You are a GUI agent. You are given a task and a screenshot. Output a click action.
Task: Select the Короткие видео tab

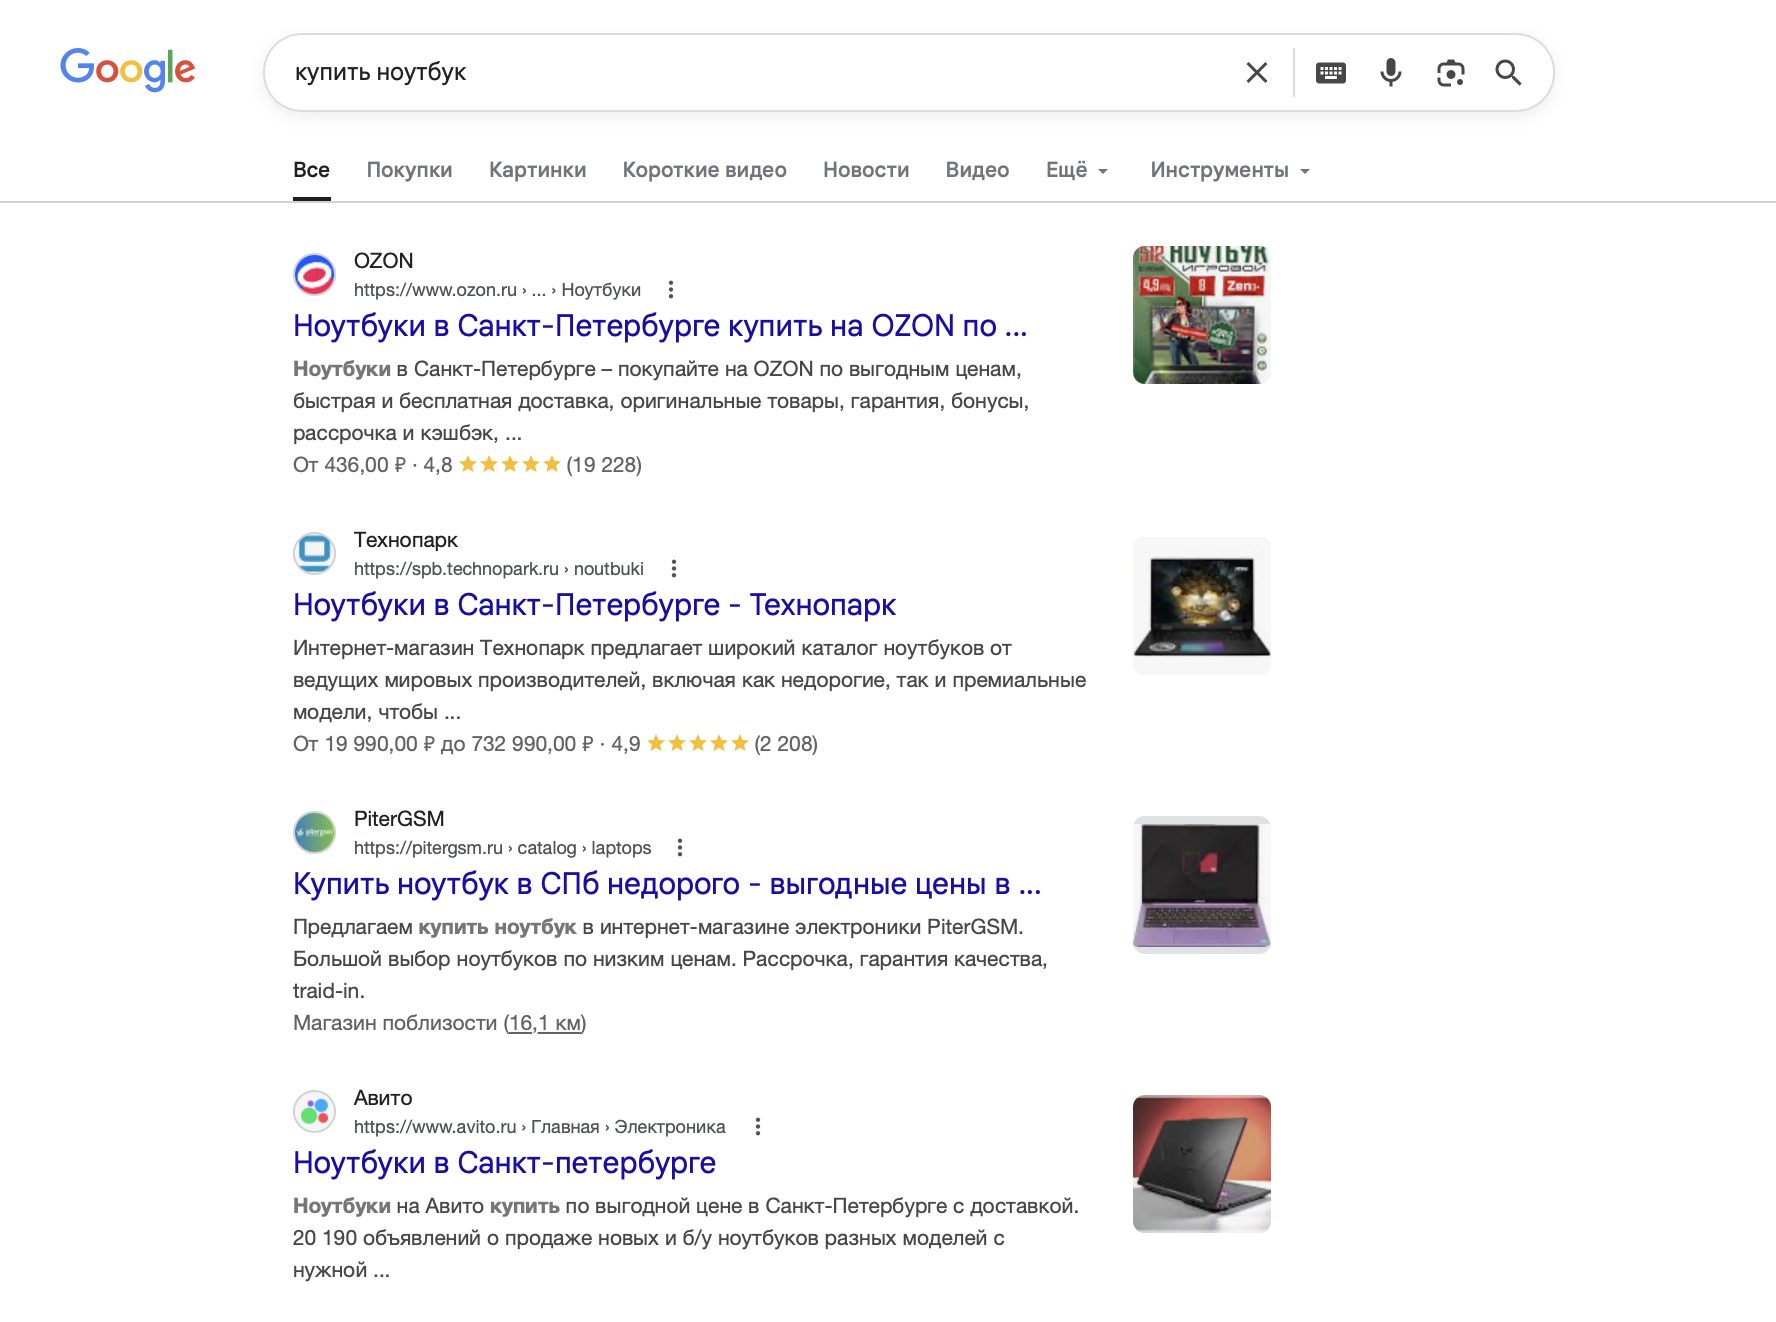(704, 170)
